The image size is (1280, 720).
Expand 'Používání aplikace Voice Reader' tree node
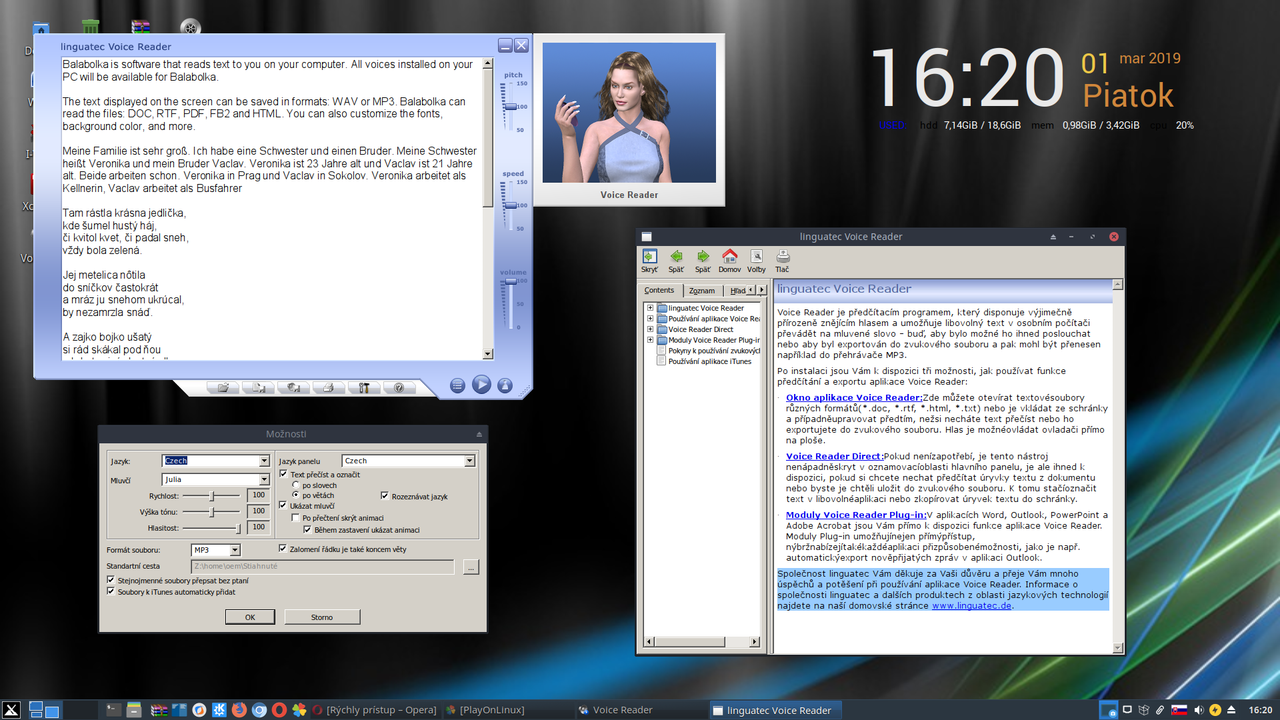click(650, 319)
